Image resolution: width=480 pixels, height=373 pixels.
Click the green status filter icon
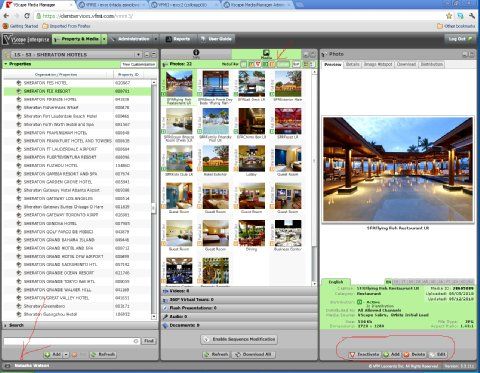tap(265, 64)
